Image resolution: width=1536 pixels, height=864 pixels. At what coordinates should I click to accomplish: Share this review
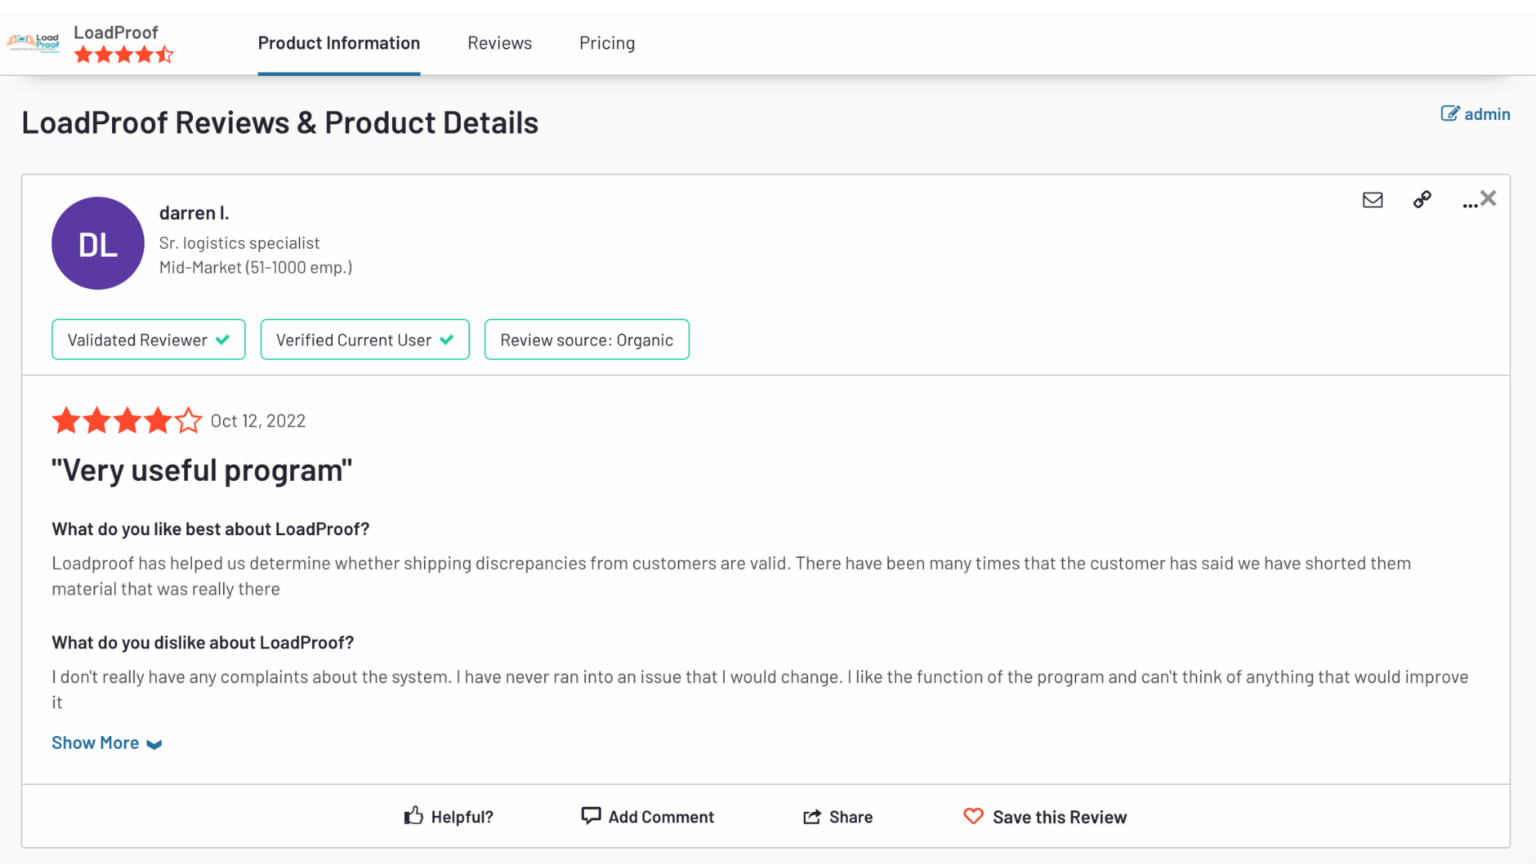tap(838, 816)
